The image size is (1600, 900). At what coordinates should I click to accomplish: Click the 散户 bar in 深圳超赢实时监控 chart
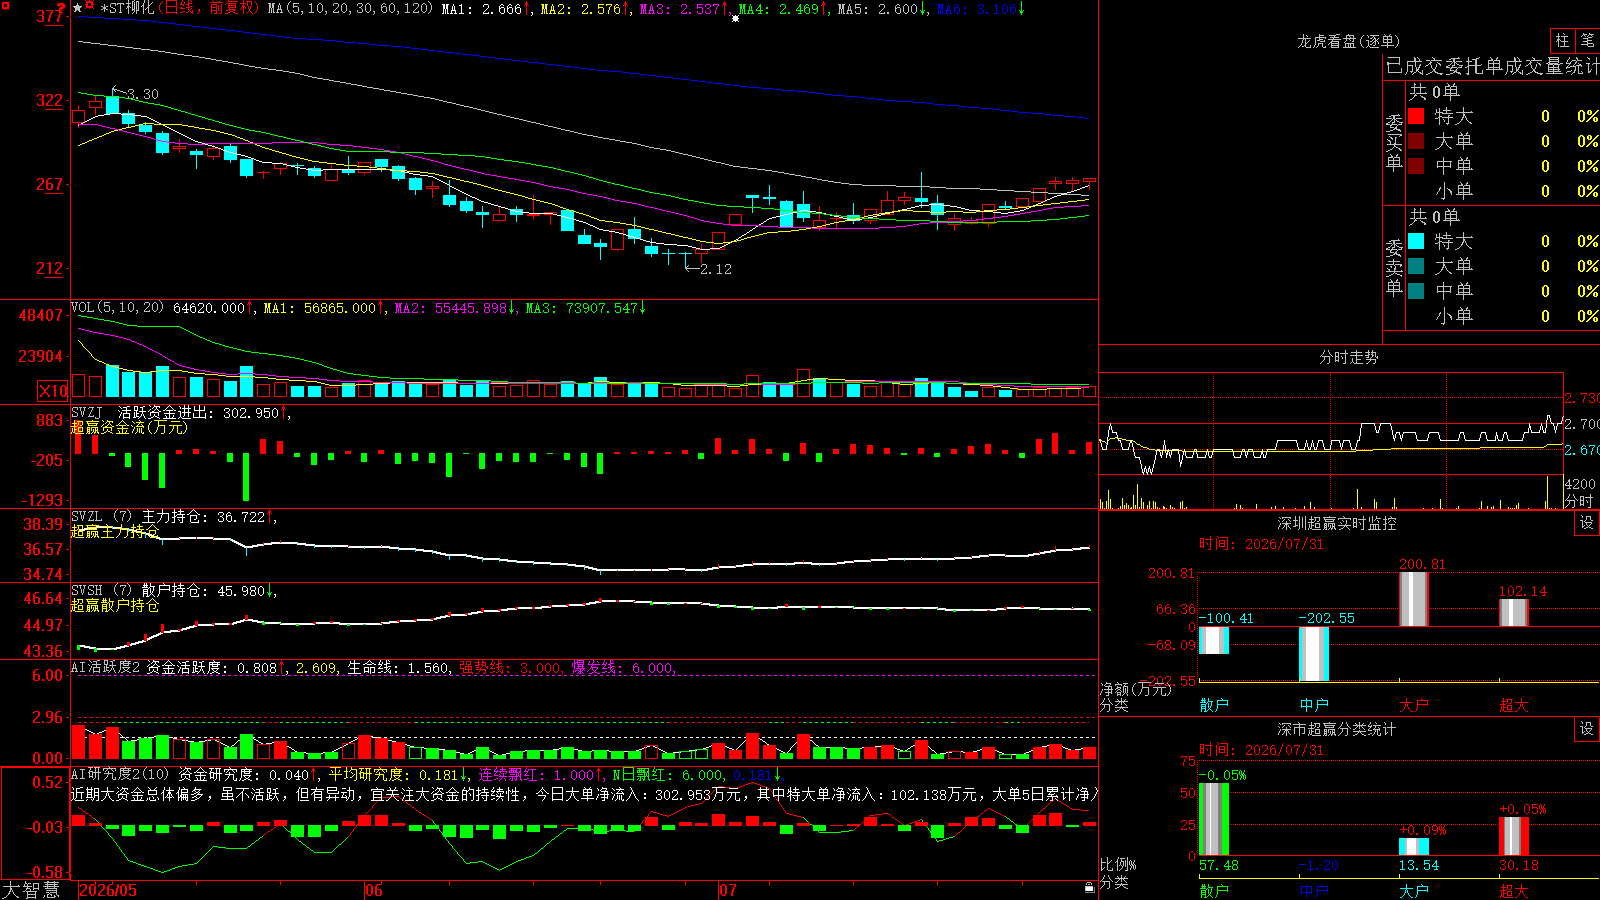pos(1214,640)
